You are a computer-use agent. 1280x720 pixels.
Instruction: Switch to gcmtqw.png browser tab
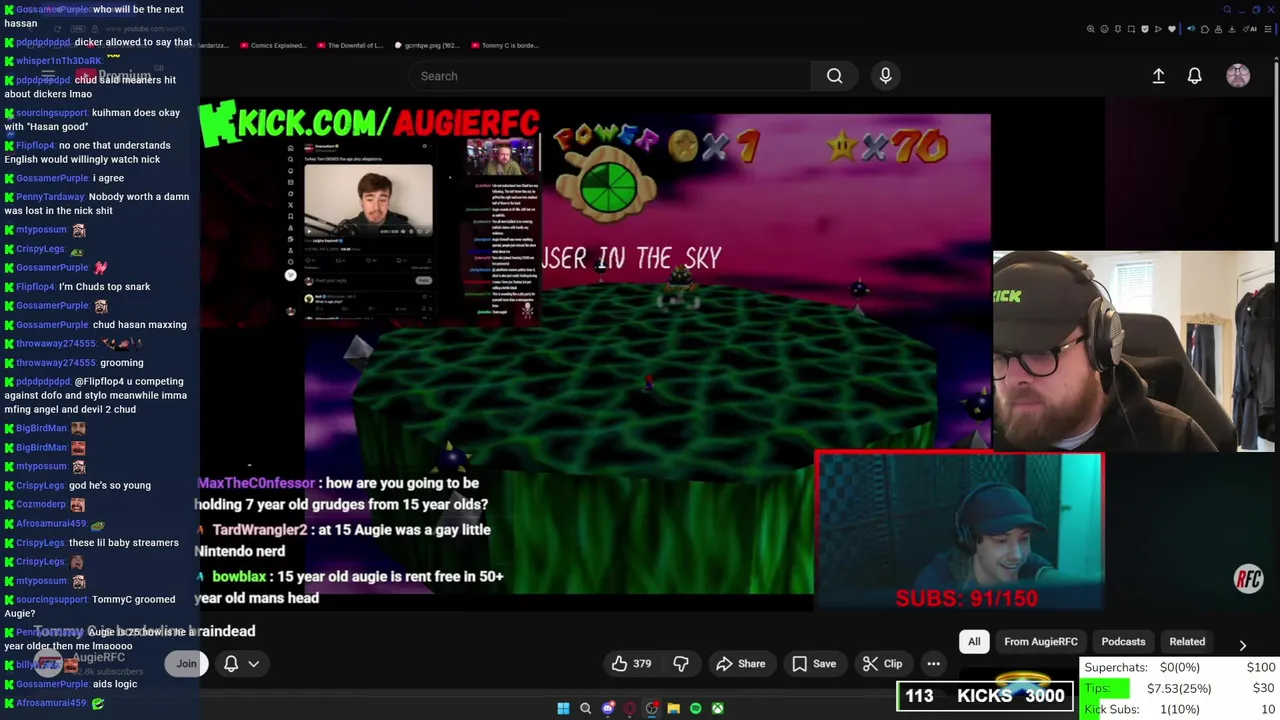point(426,45)
